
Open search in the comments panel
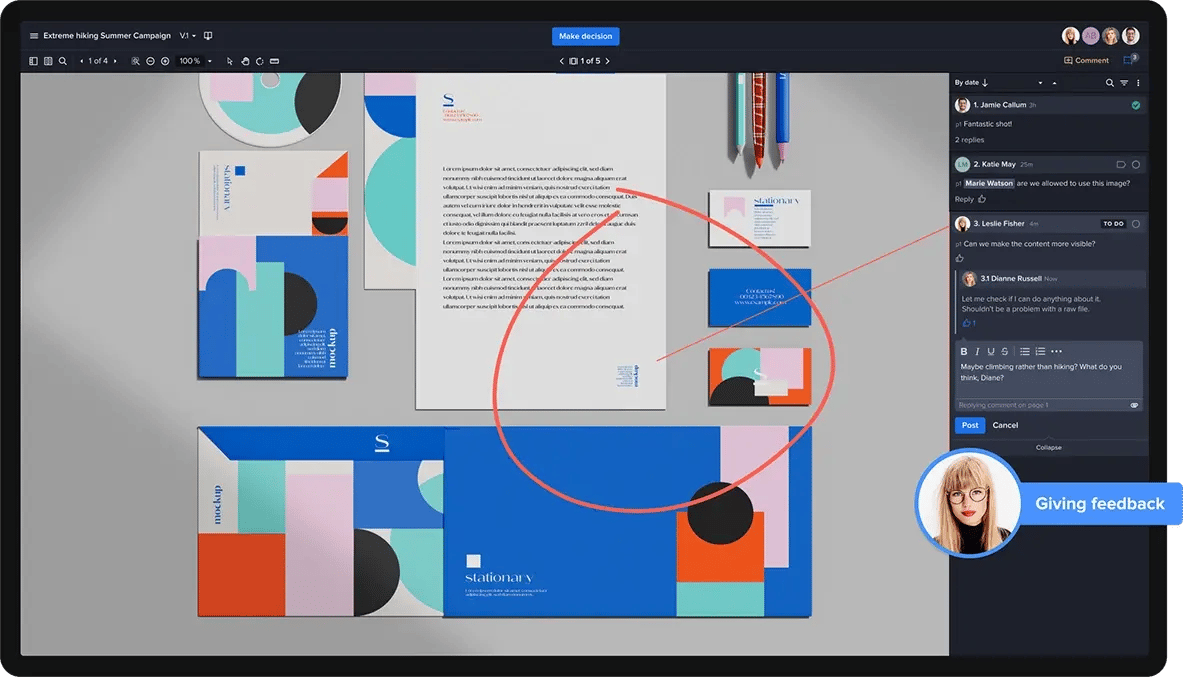(1109, 83)
